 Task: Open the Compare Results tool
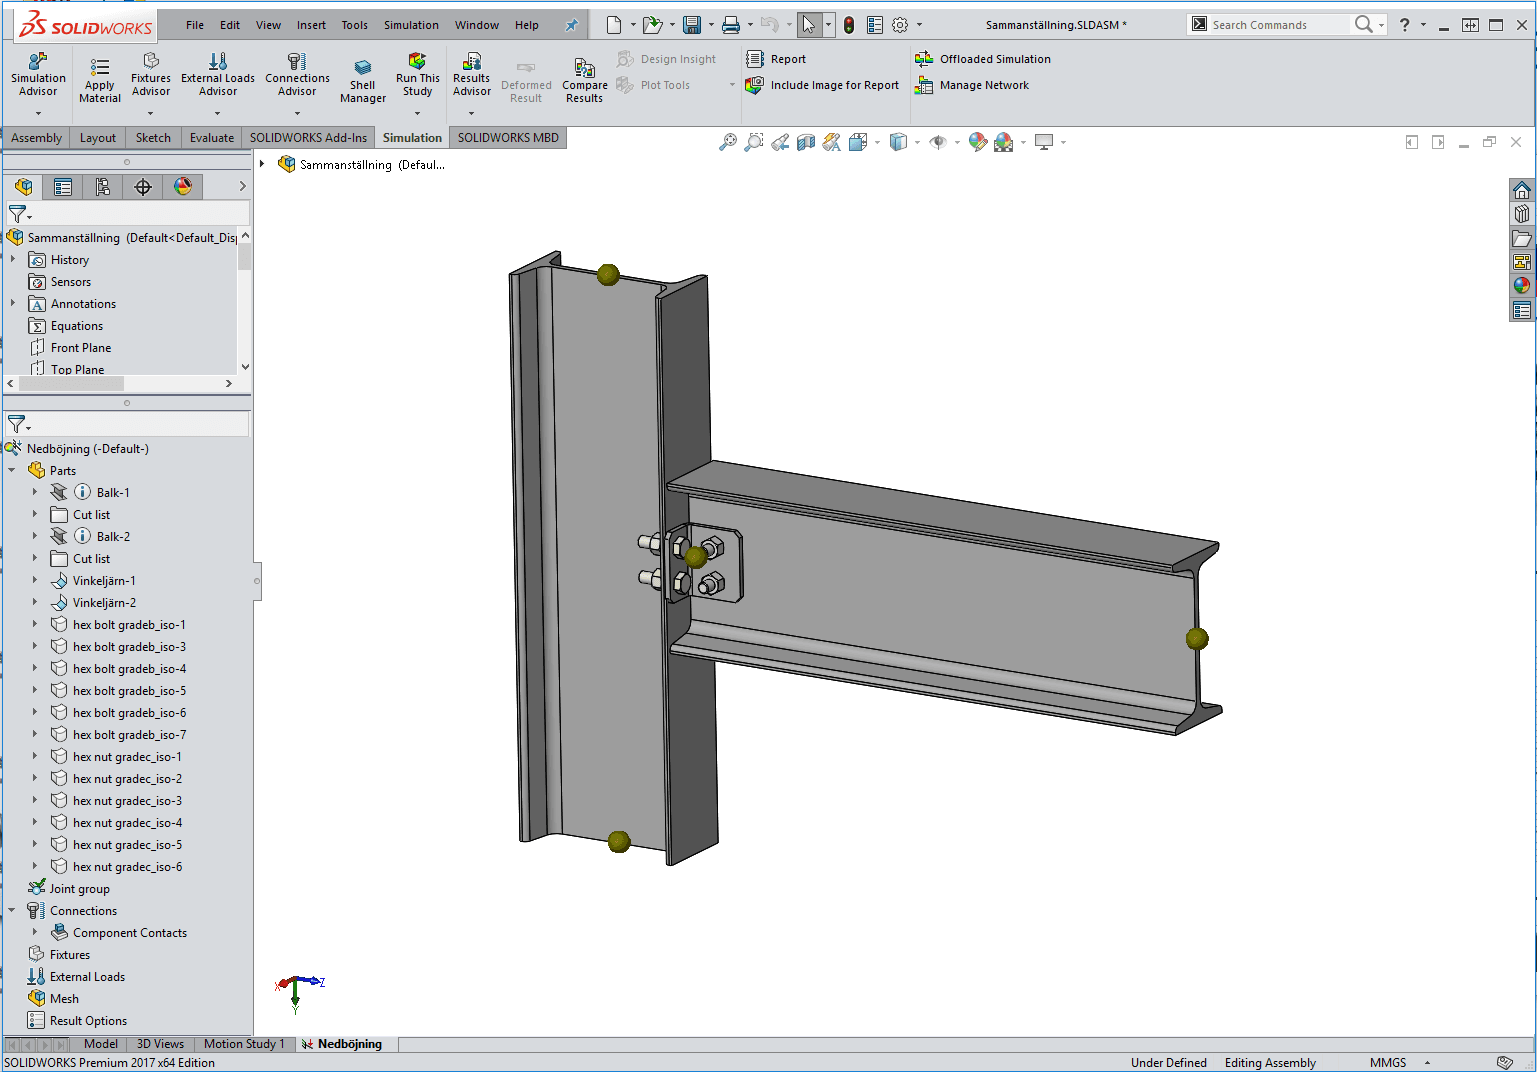(x=584, y=68)
